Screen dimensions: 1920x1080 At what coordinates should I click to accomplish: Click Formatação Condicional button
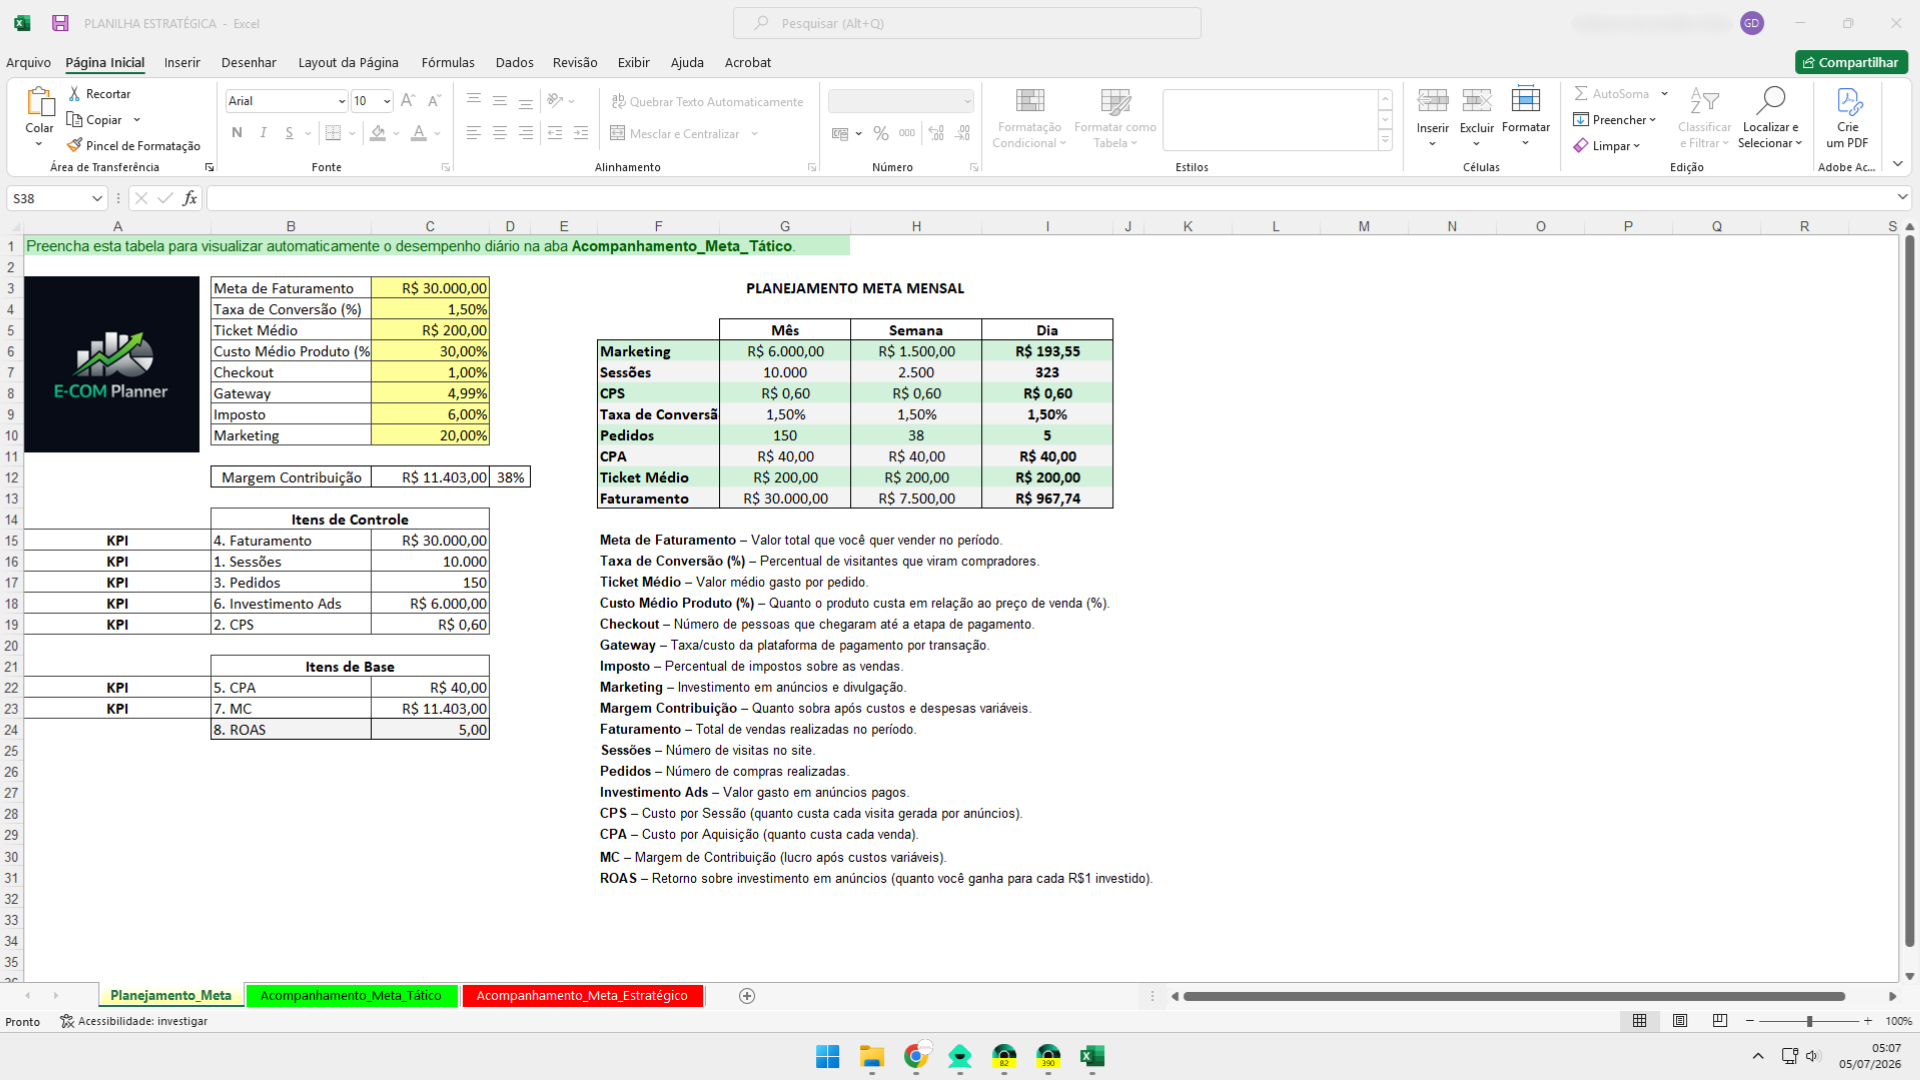[x=1030, y=118]
